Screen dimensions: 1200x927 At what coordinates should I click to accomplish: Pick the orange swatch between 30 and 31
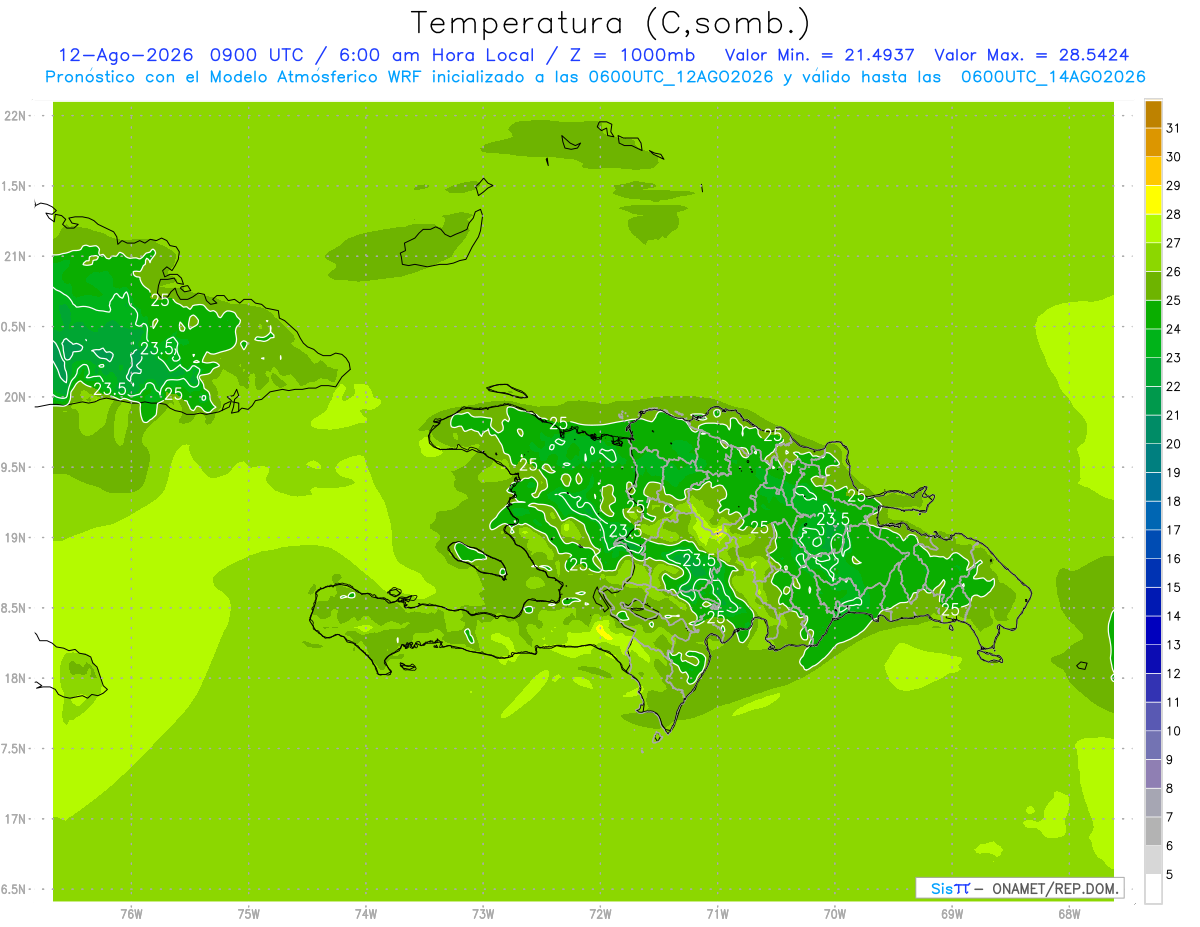click(x=1153, y=142)
